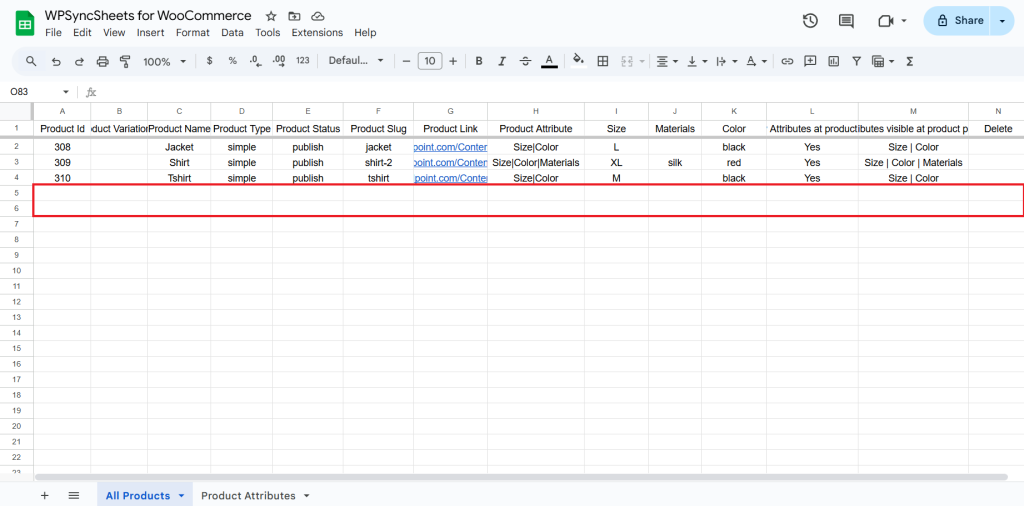Open the Tshirt product link

451,178
